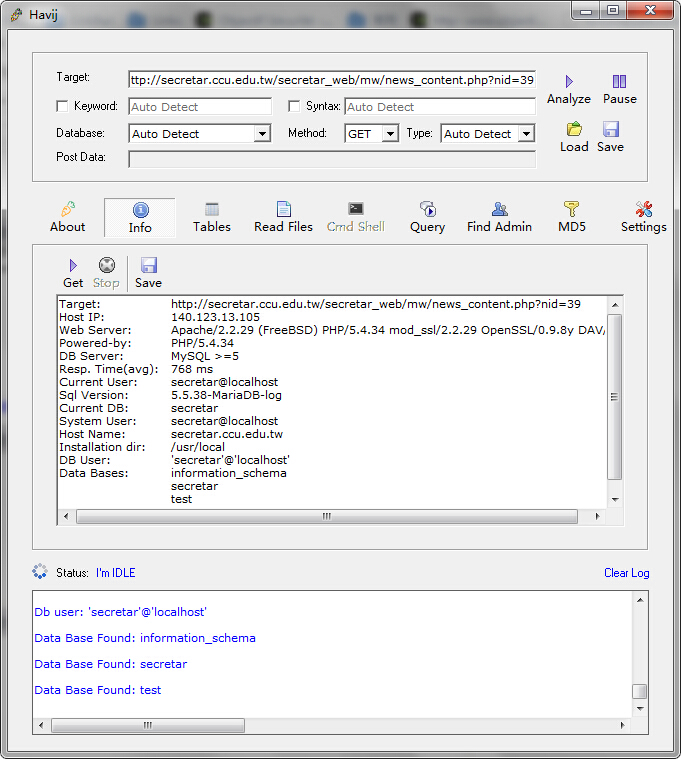The width and height of the screenshot is (681, 759).
Task: Click log line 'Data Base Found: information_schema'
Action: coord(145,638)
